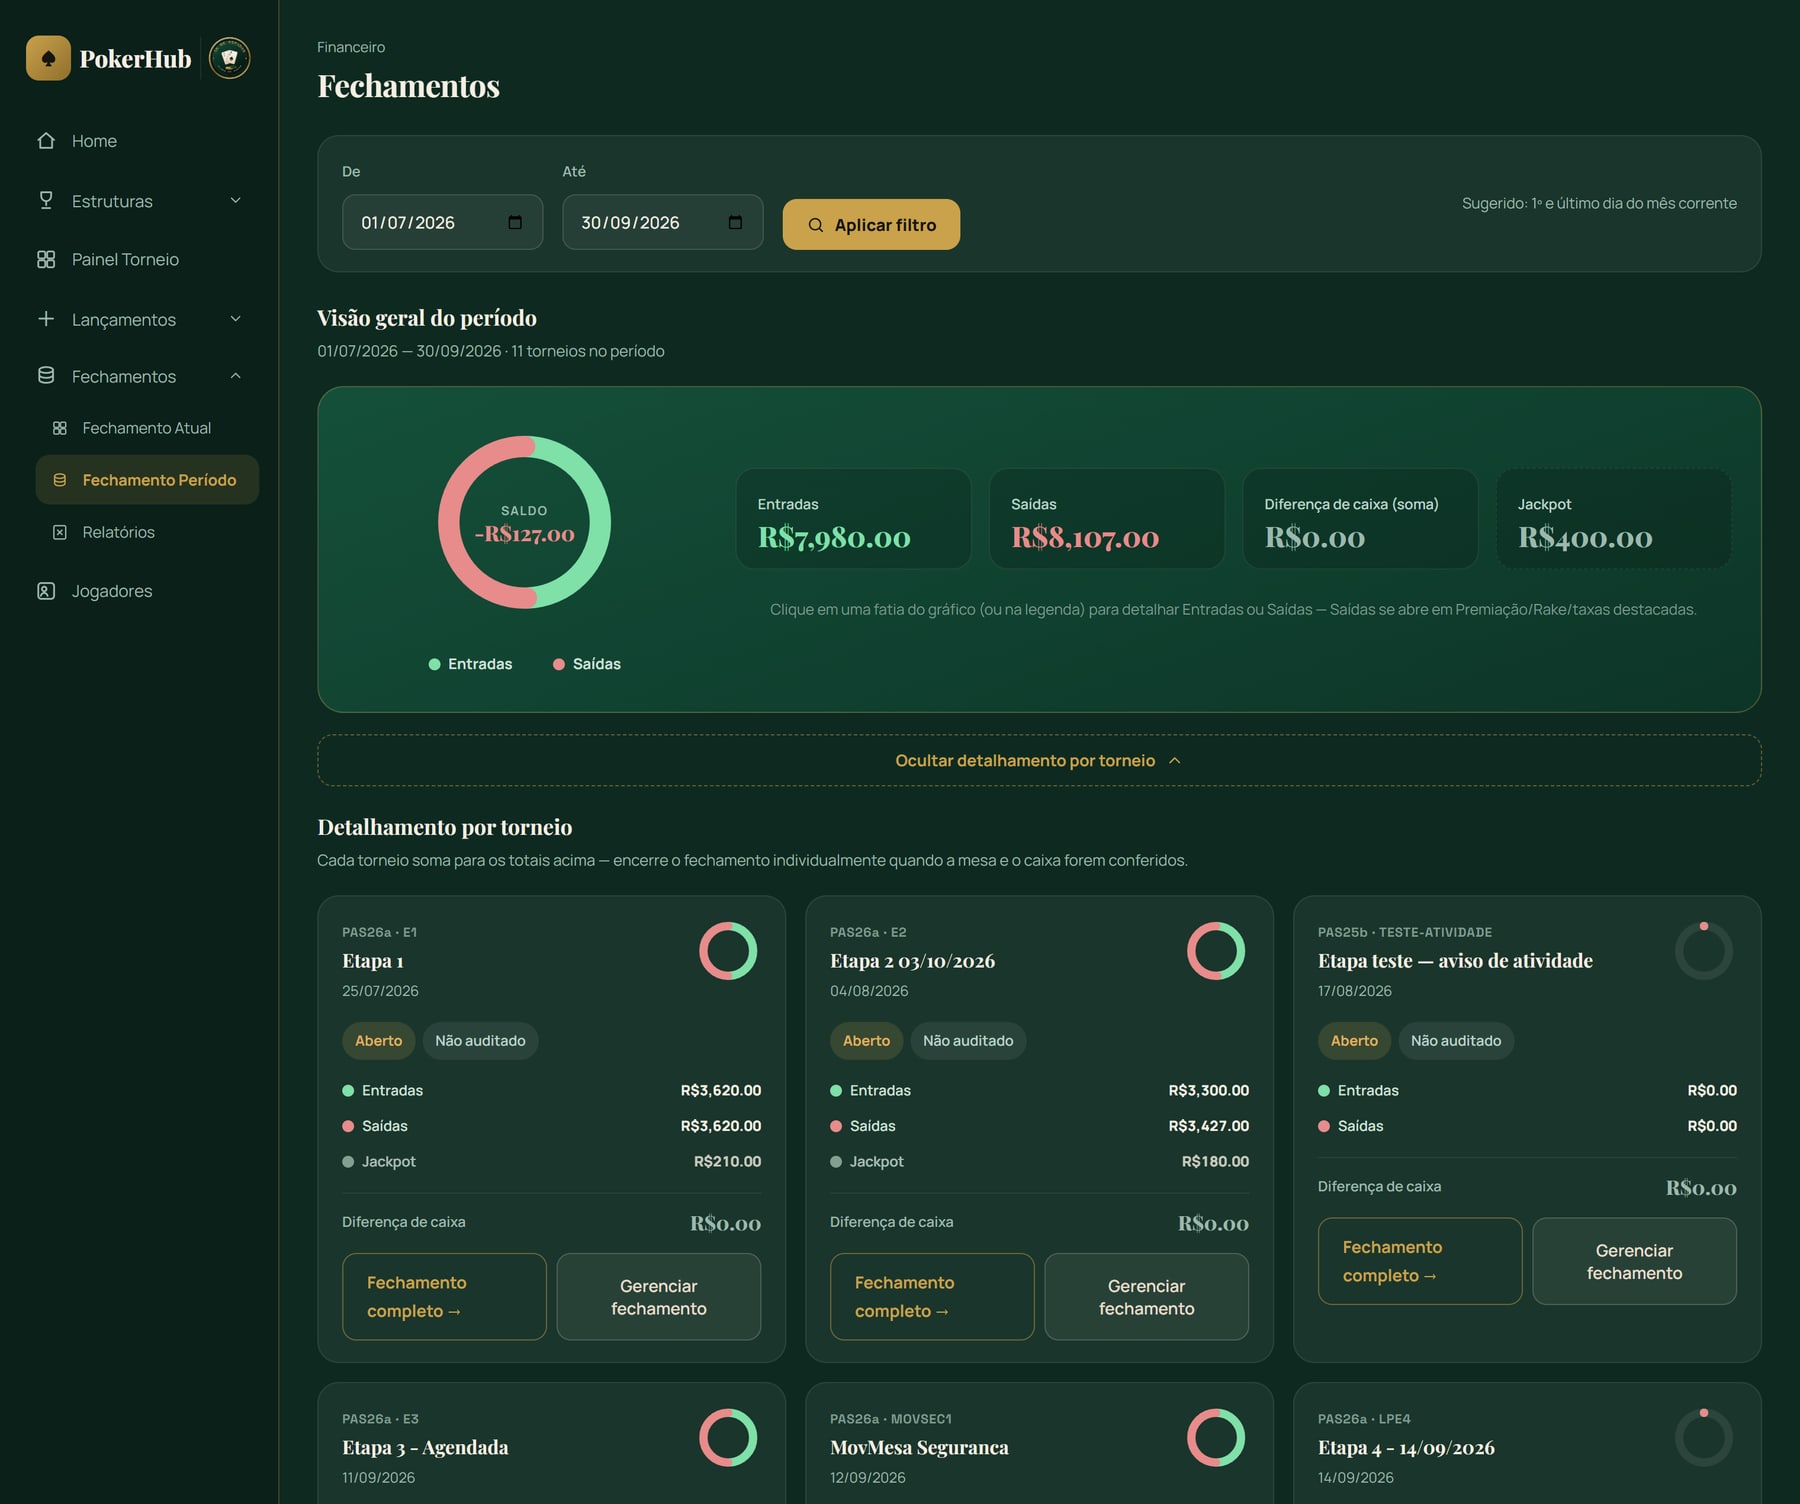Screen dimensions: 1800x1504
Task: Click the Saídas R$8,107.00 summary card
Action: tap(1107, 519)
